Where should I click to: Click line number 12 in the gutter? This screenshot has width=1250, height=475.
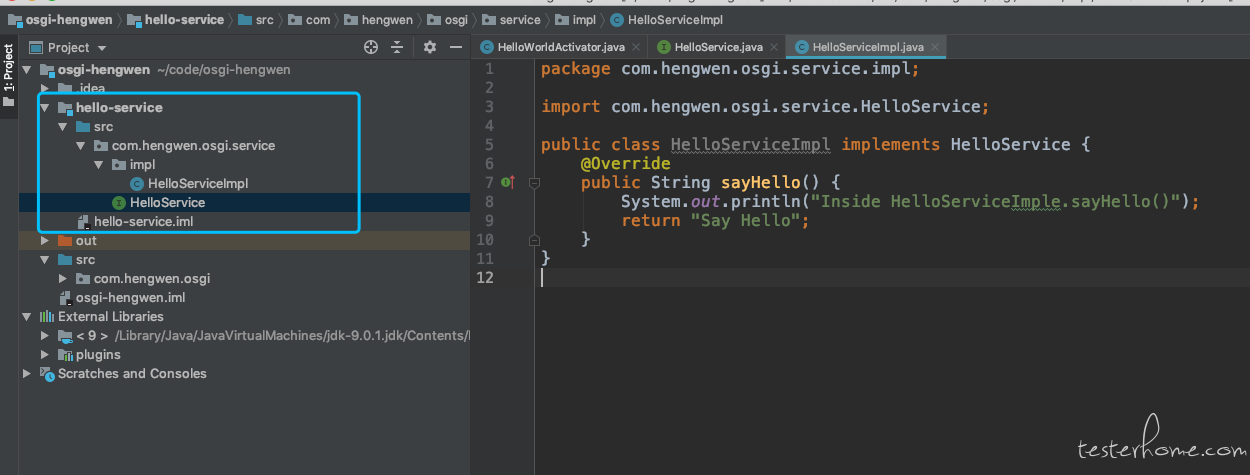click(x=484, y=277)
